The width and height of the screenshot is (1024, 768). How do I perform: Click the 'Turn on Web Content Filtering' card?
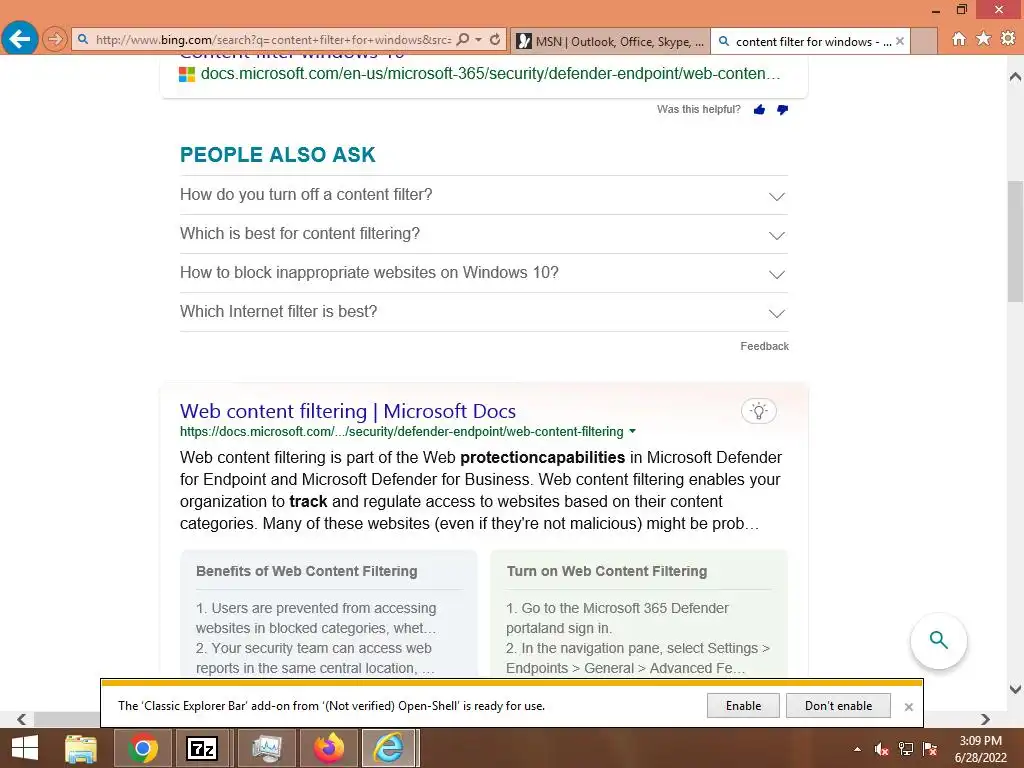click(639, 614)
